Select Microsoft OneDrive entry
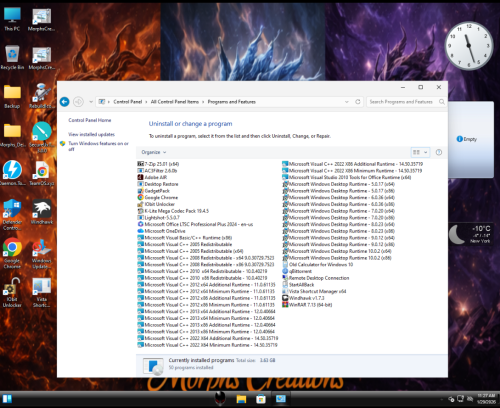This screenshot has width=500, height=408. [161, 231]
